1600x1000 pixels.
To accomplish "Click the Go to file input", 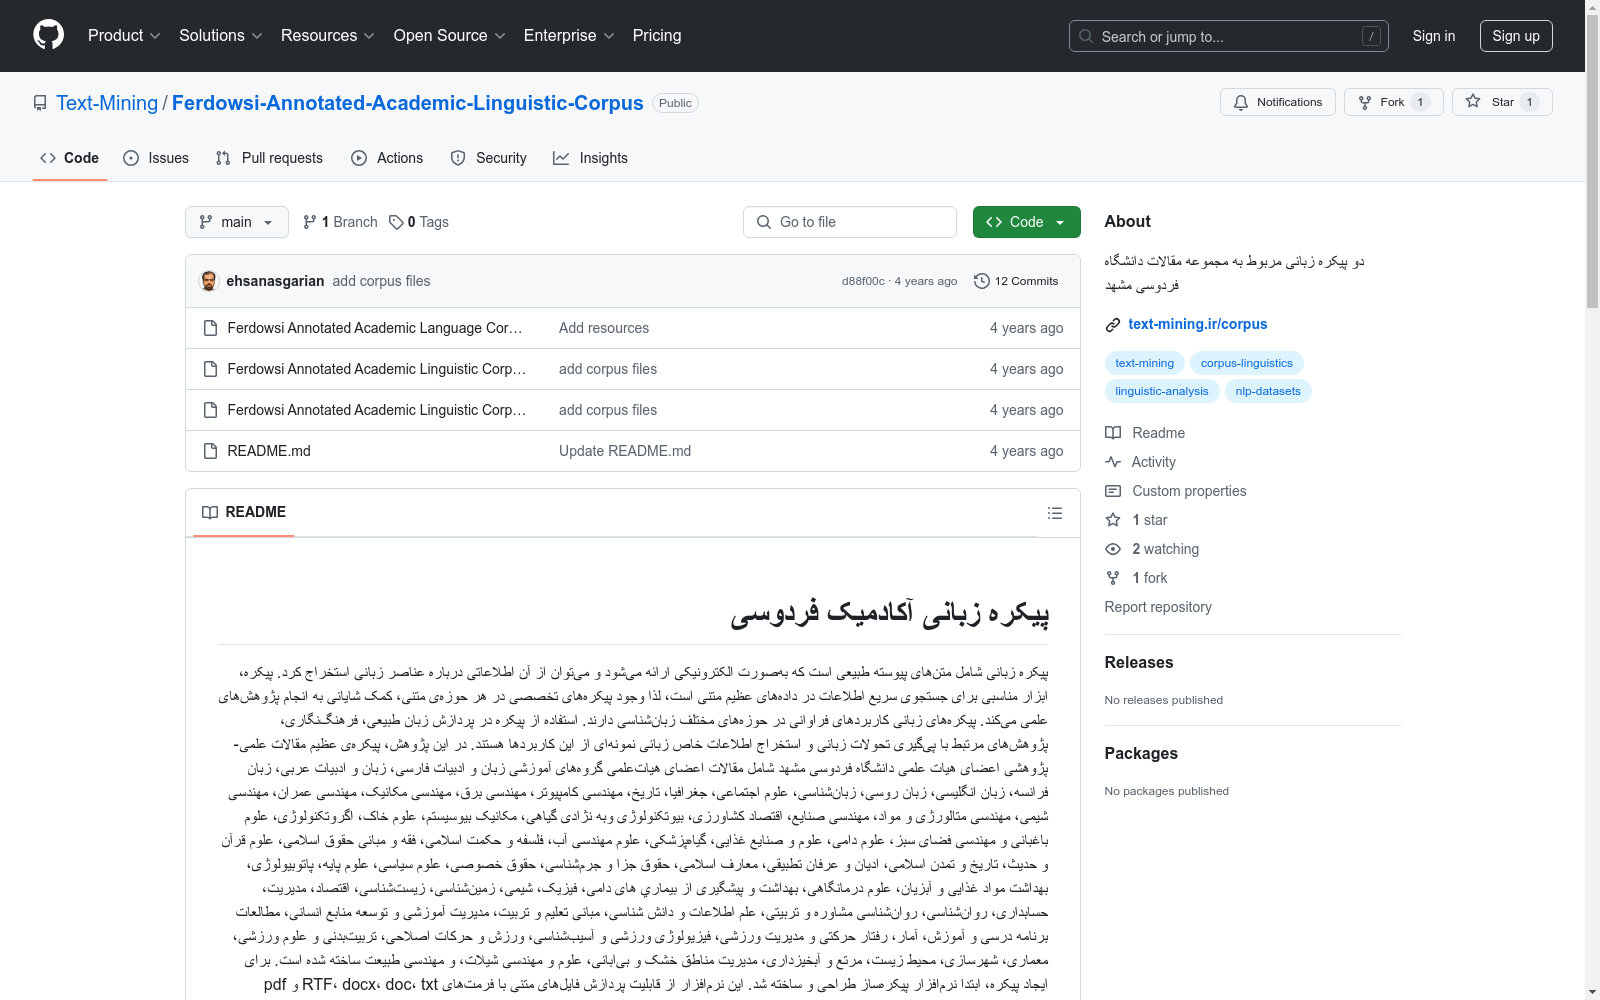I will [850, 222].
